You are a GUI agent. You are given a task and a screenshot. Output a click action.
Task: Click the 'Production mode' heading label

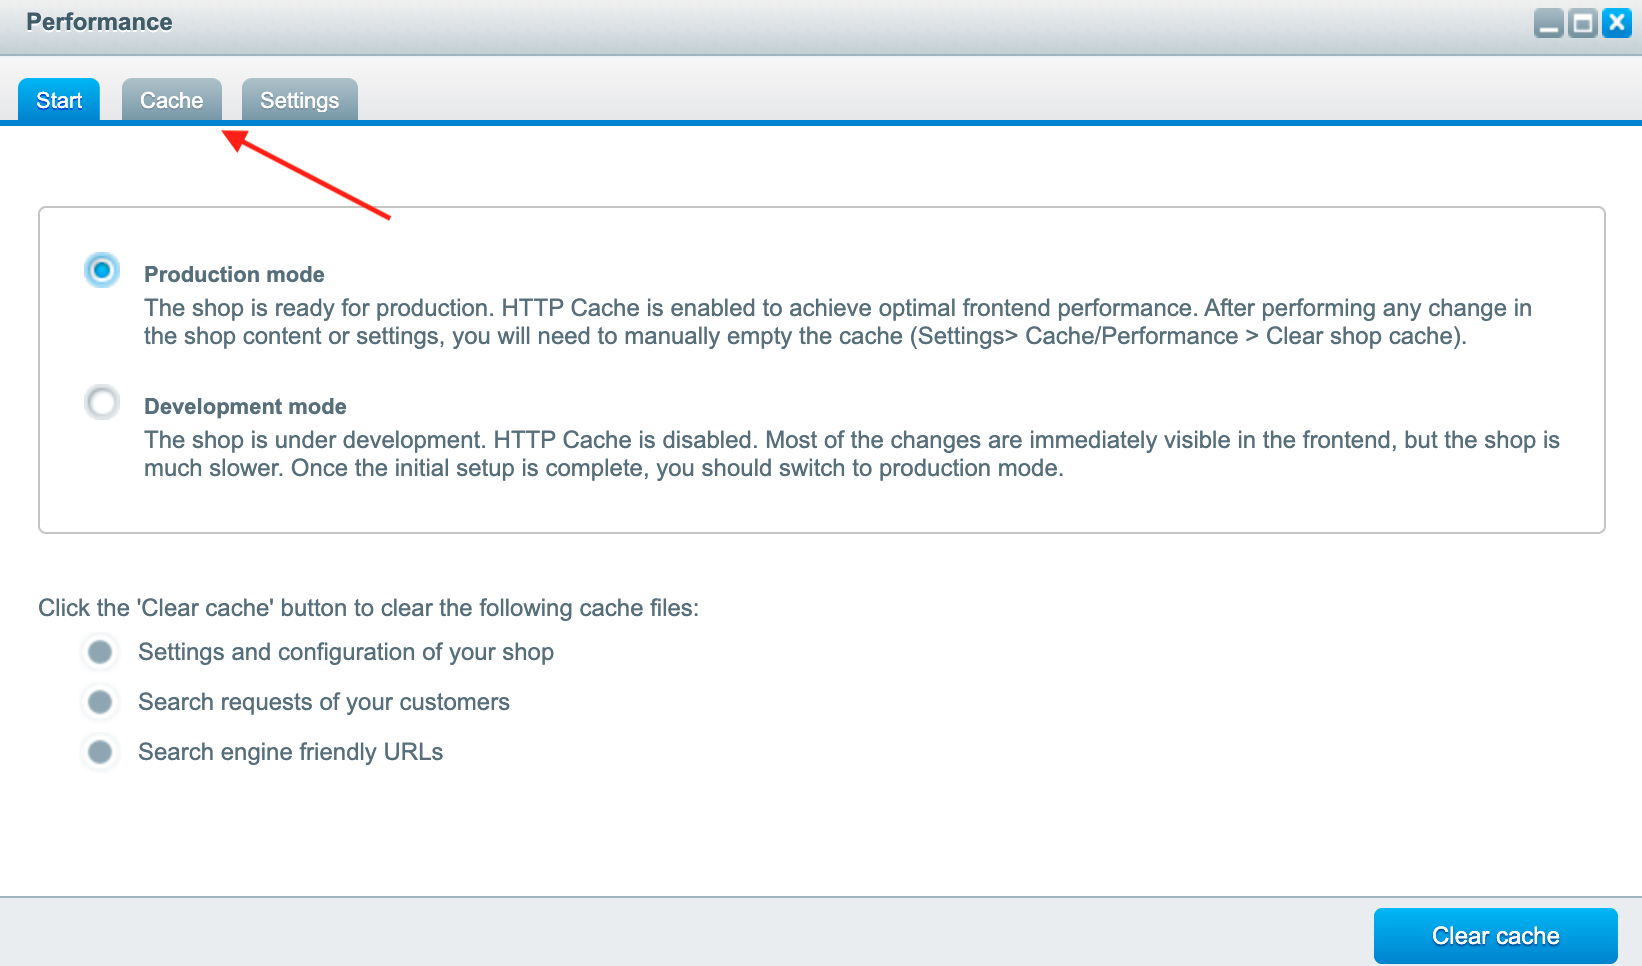234,274
